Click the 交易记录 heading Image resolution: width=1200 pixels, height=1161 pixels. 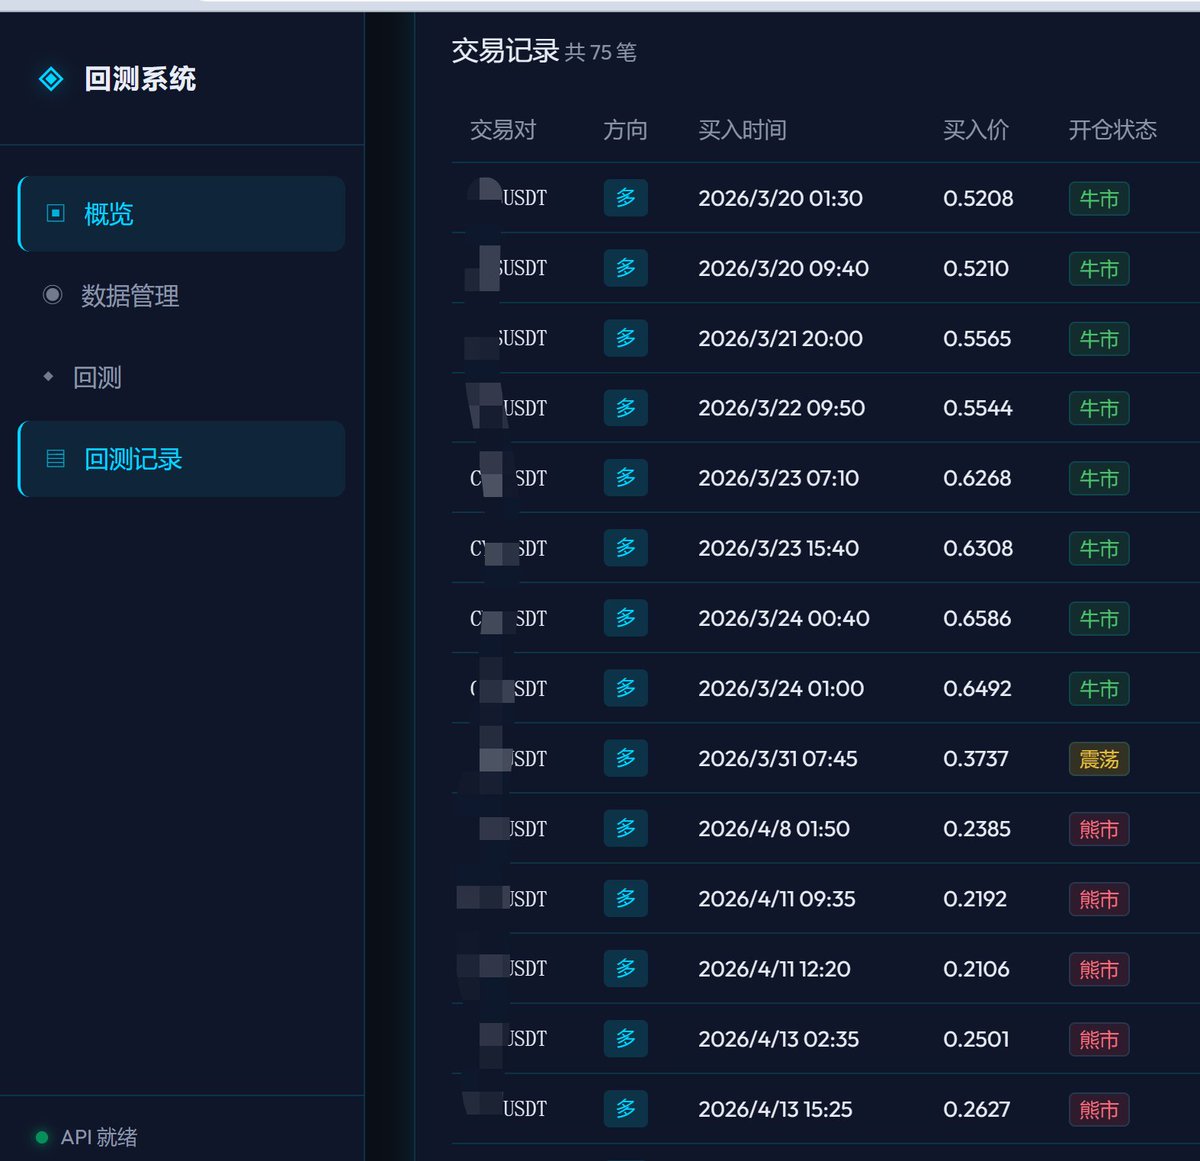[505, 51]
